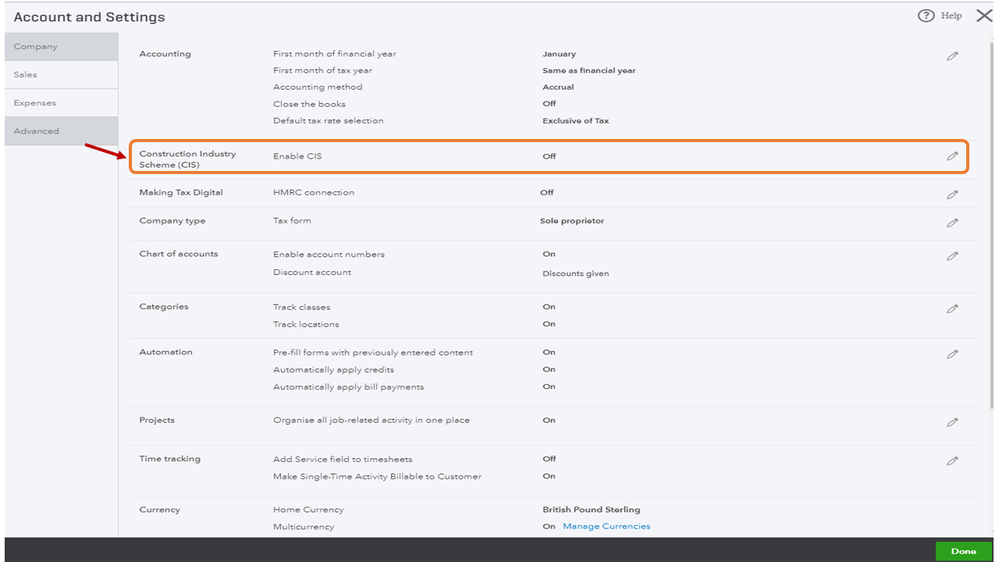Select the Track classes setting

click(301, 307)
